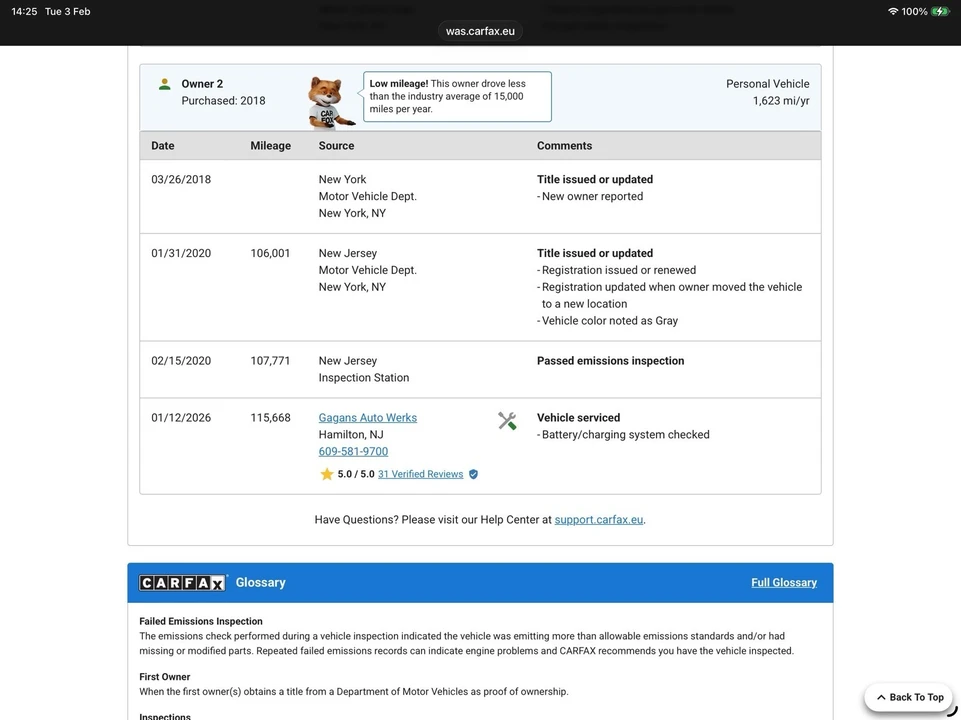
Task: Select date 01/12/2026 in table
Action: pyautogui.click(x=181, y=417)
